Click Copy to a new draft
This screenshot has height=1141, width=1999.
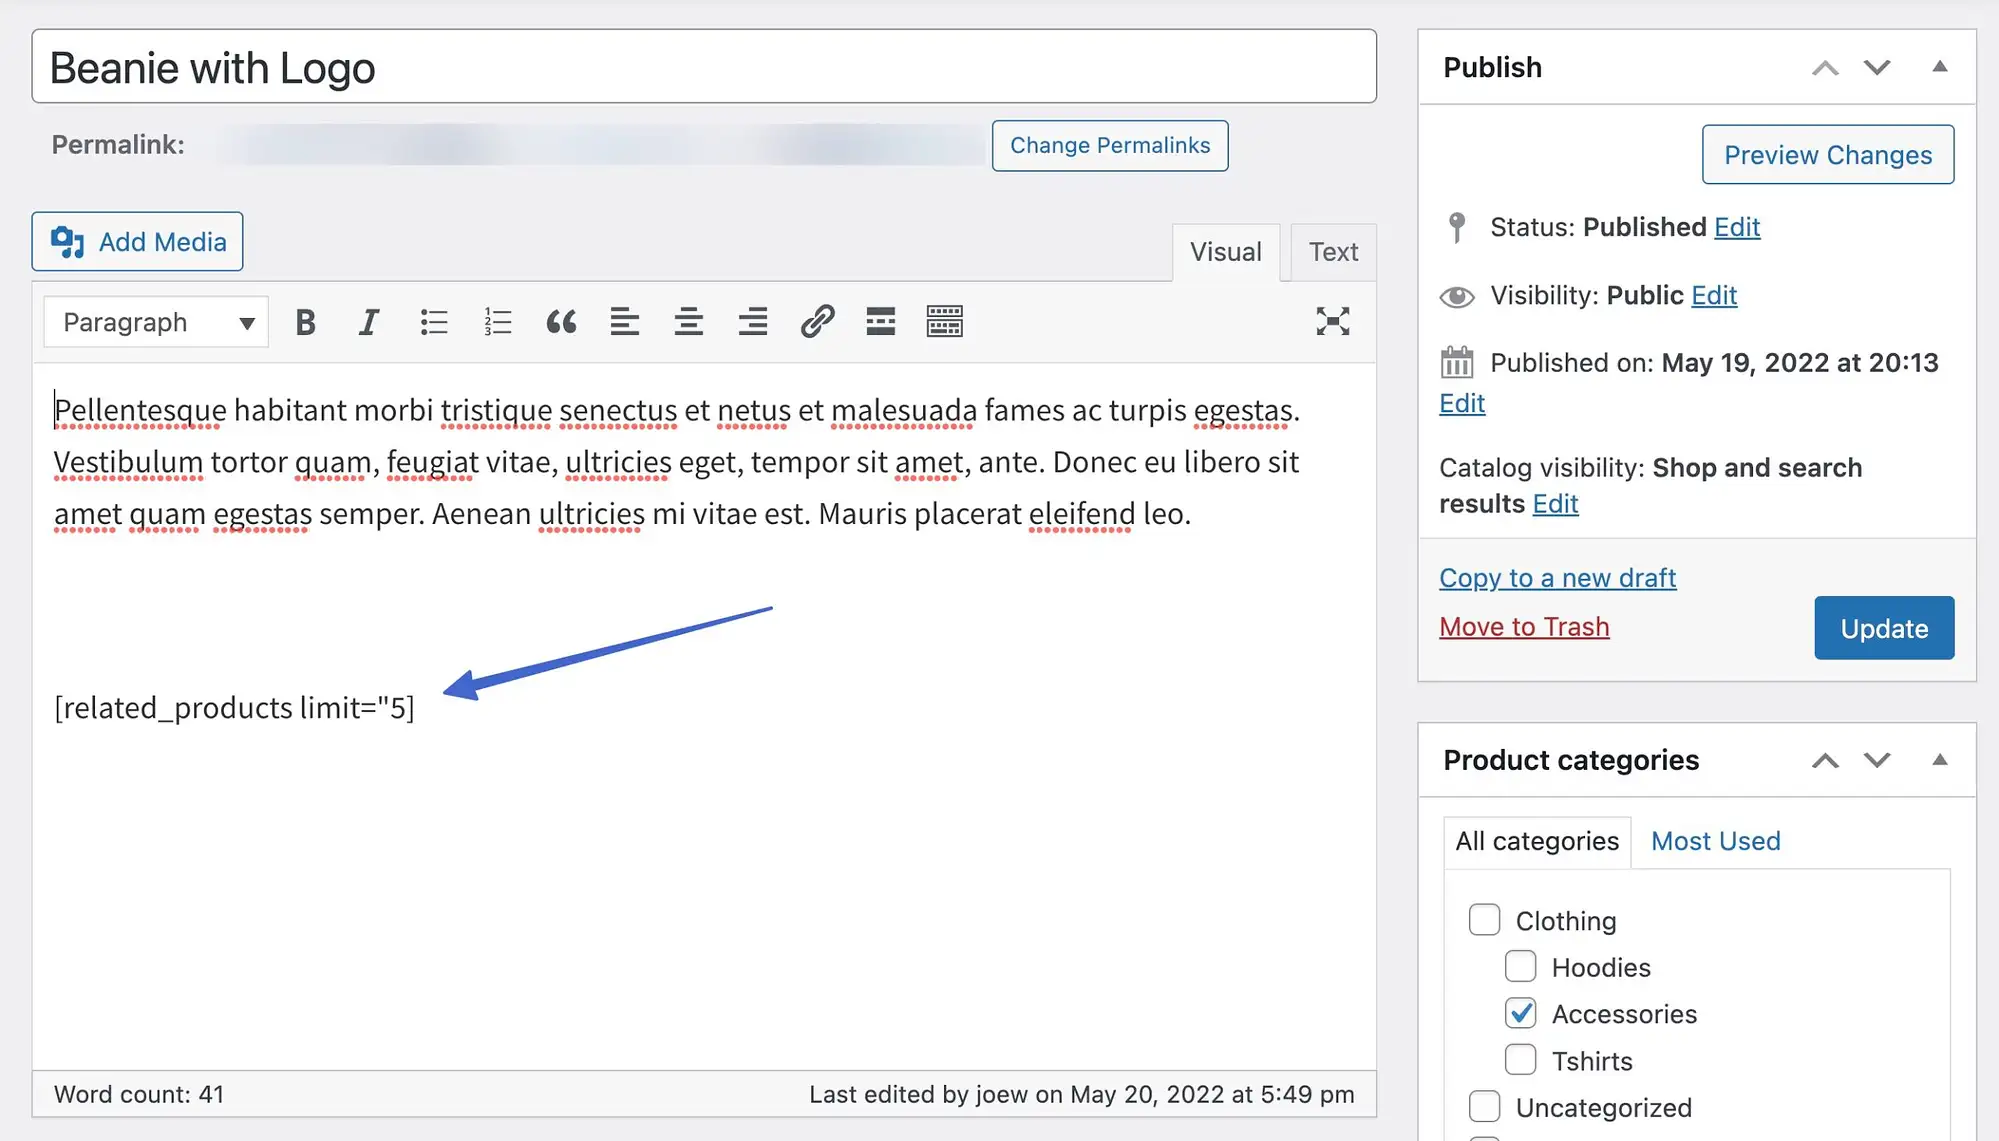[x=1557, y=577]
